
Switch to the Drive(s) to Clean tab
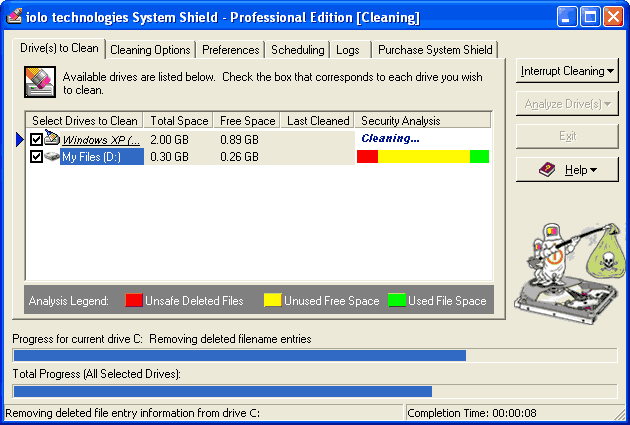pos(59,49)
